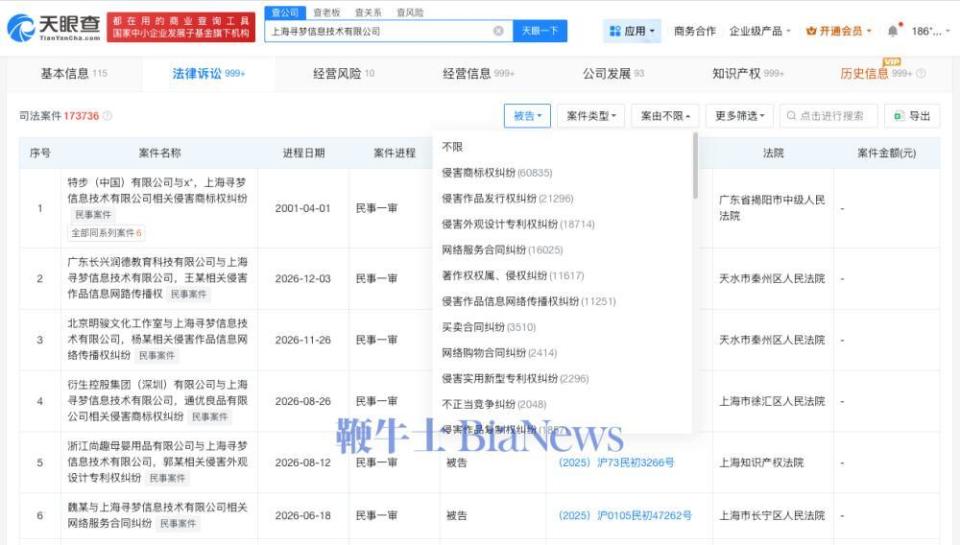This screenshot has width=960, height=545.
Task: Switch to 公司发展 tab
Action: click(x=613, y=73)
